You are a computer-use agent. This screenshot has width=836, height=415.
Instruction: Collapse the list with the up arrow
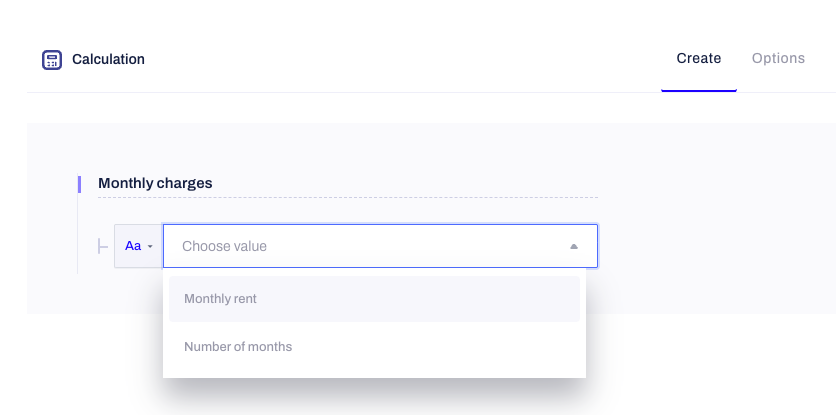pos(574,246)
